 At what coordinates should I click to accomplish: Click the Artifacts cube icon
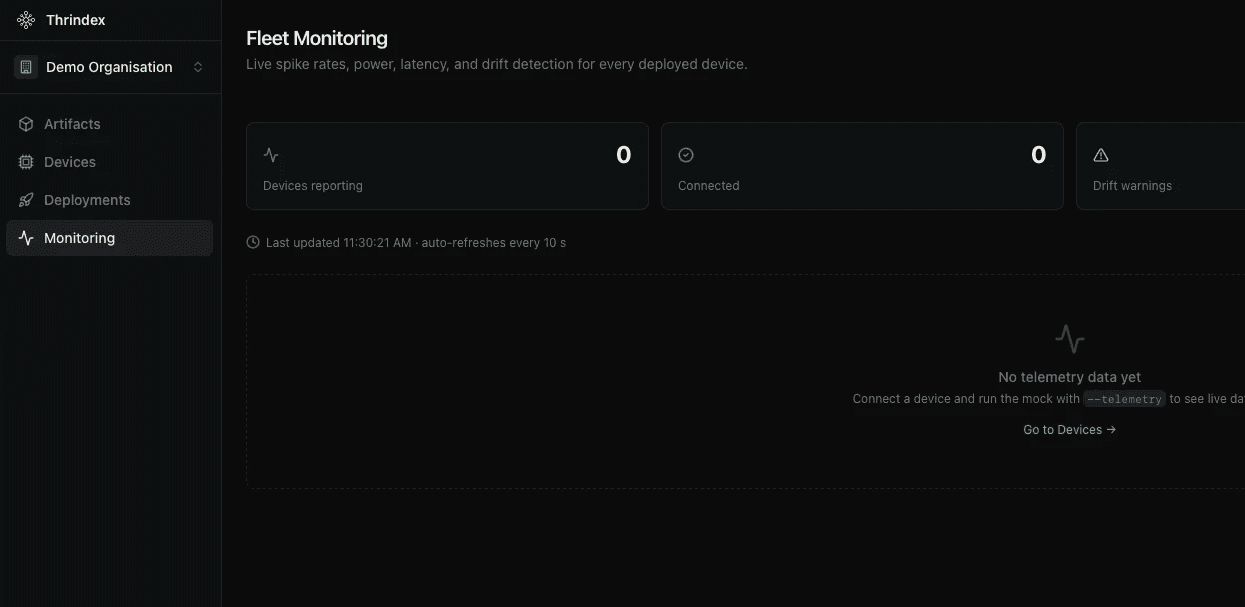tap(26, 124)
